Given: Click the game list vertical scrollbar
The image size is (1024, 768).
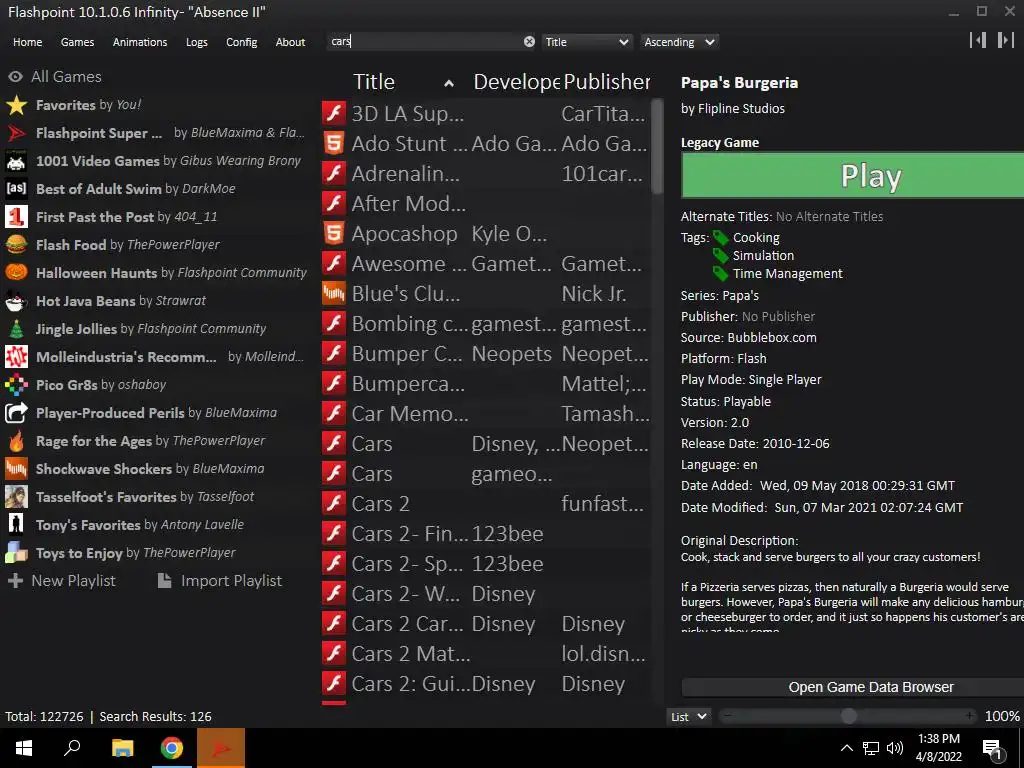Looking at the screenshot, I should 657,147.
